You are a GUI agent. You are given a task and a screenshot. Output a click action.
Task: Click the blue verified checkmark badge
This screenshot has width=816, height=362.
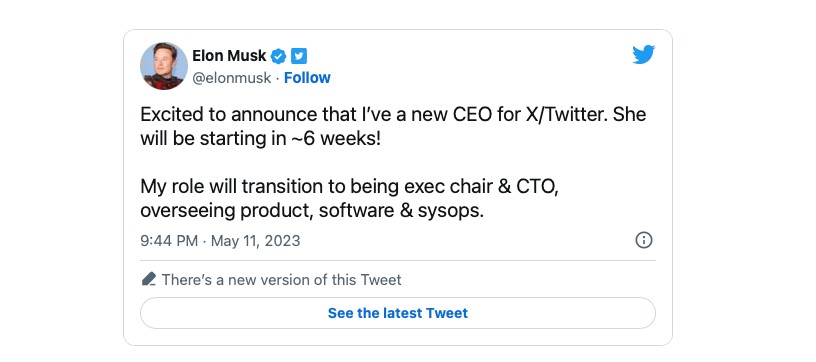click(279, 55)
